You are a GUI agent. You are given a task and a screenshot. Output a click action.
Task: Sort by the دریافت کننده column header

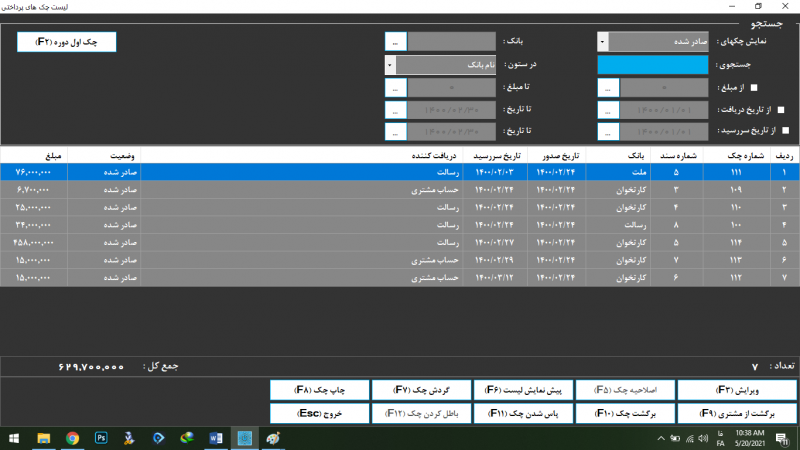(302, 156)
